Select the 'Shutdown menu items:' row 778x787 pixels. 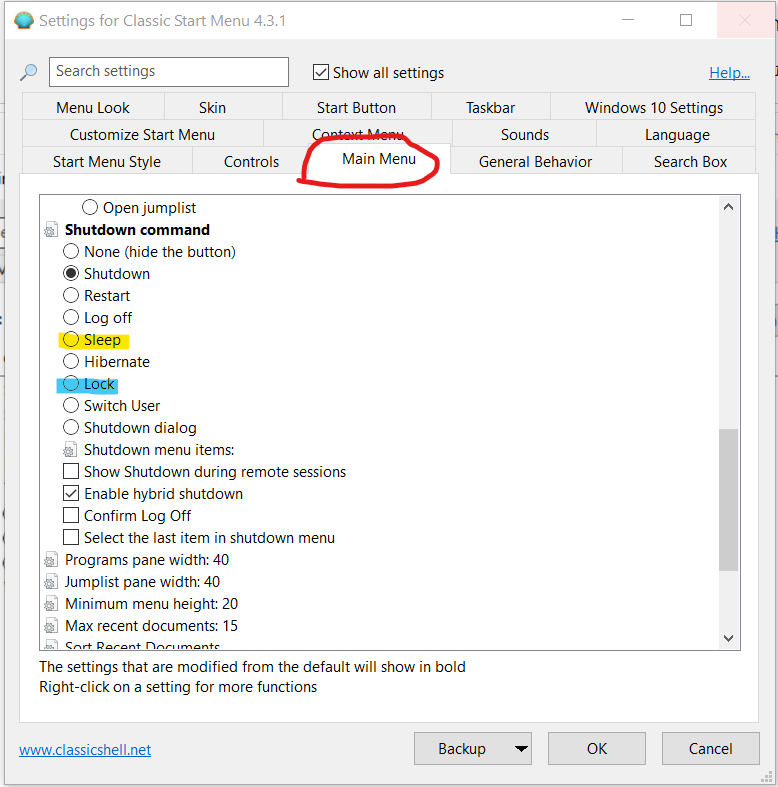[159, 450]
